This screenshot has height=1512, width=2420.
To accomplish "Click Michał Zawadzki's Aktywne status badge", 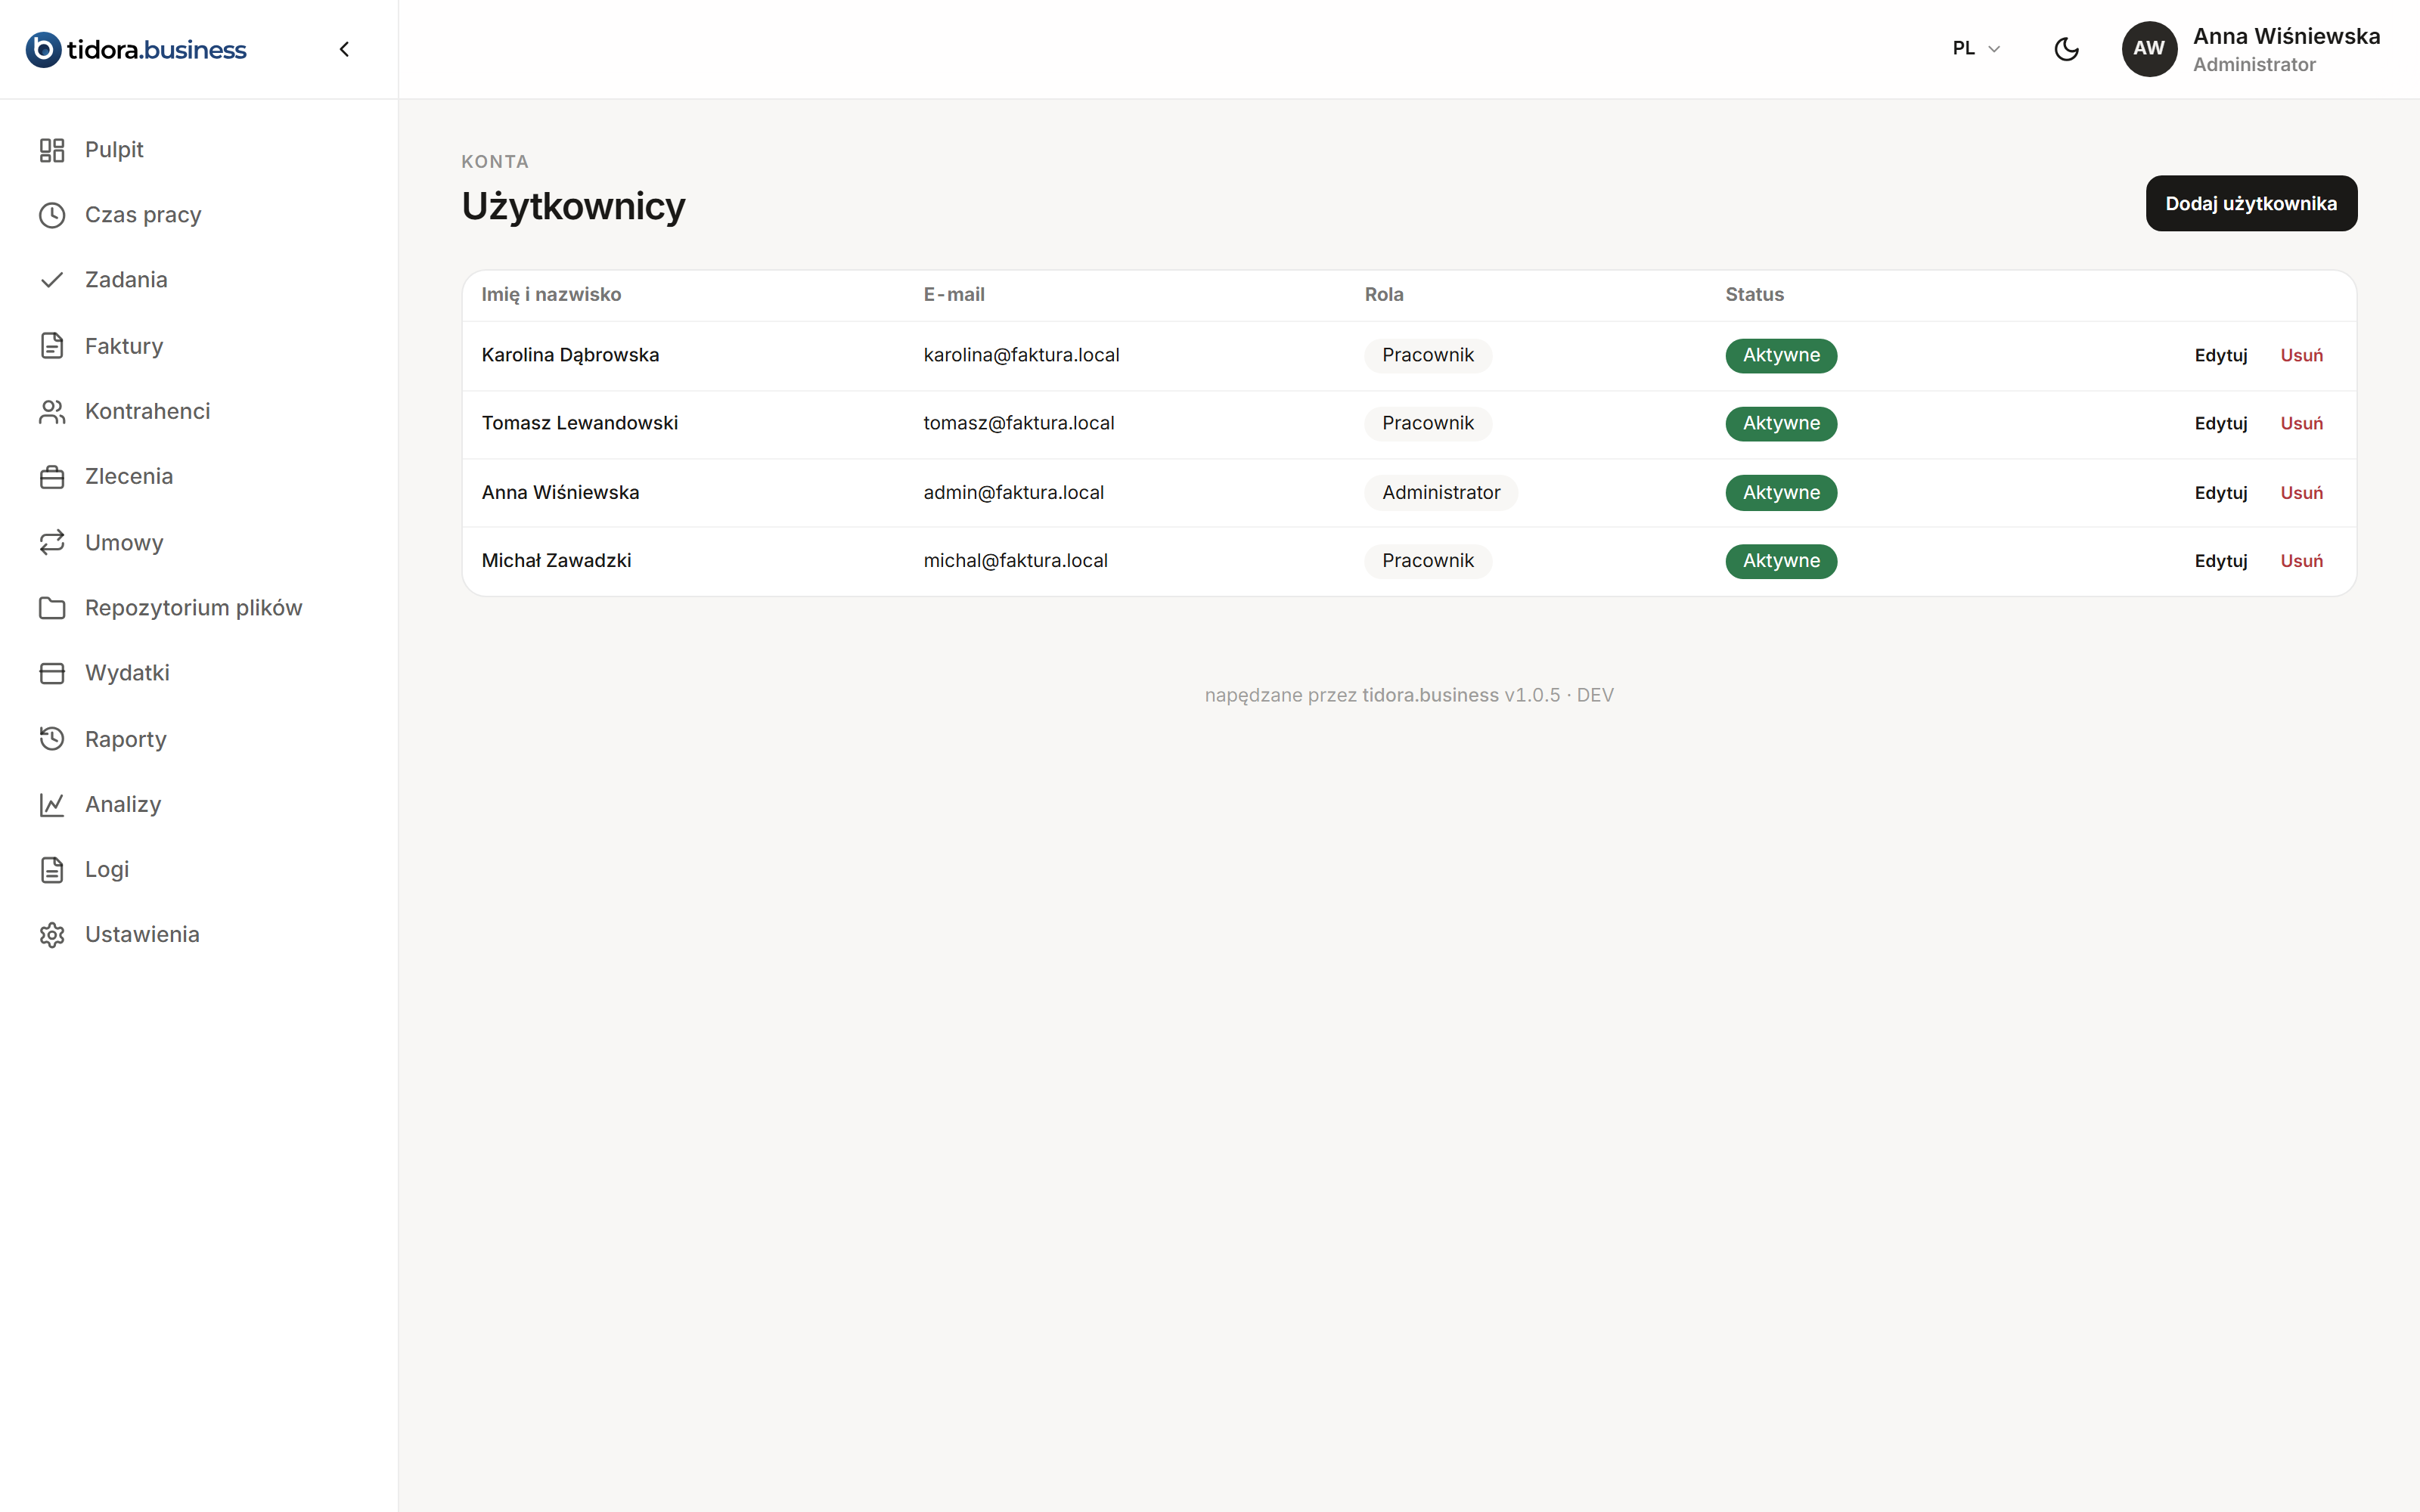I will pos(1781,561).
